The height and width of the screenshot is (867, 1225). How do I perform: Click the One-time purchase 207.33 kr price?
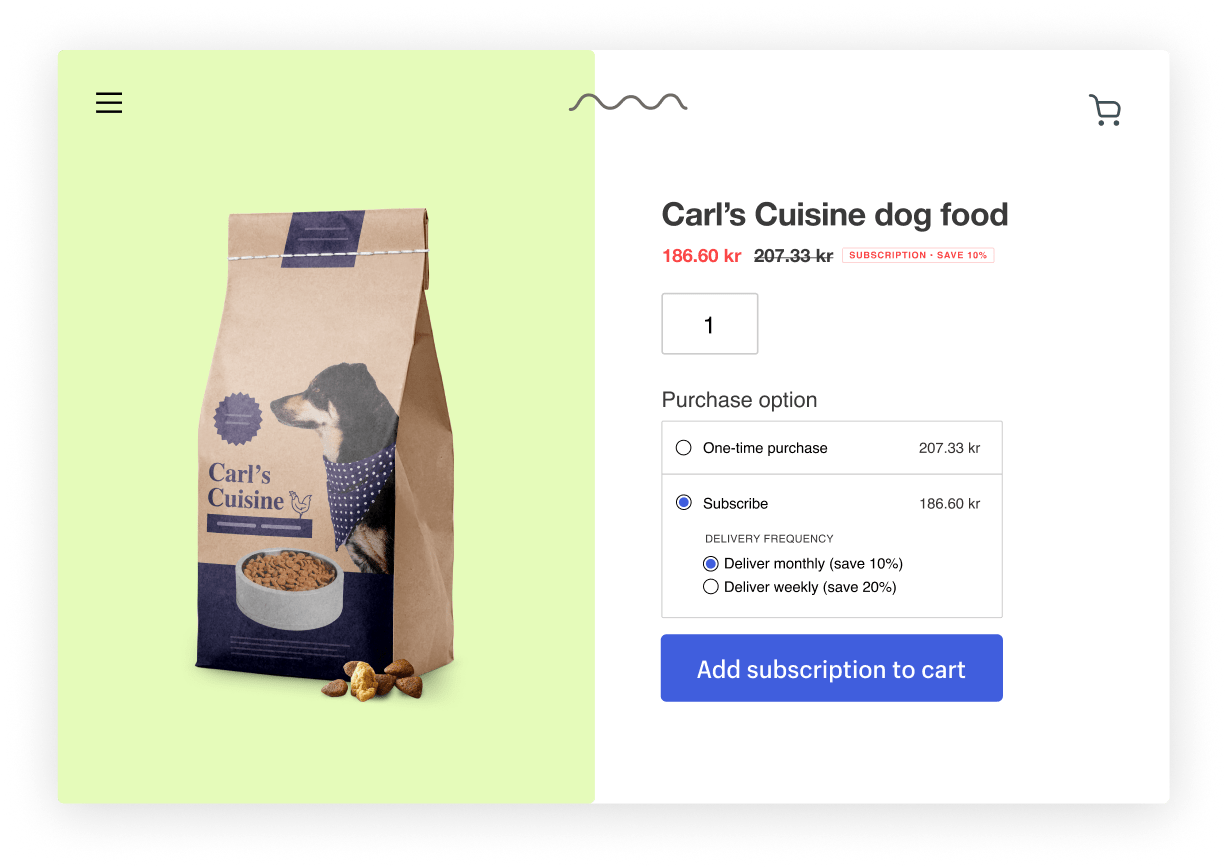[949, 448]
